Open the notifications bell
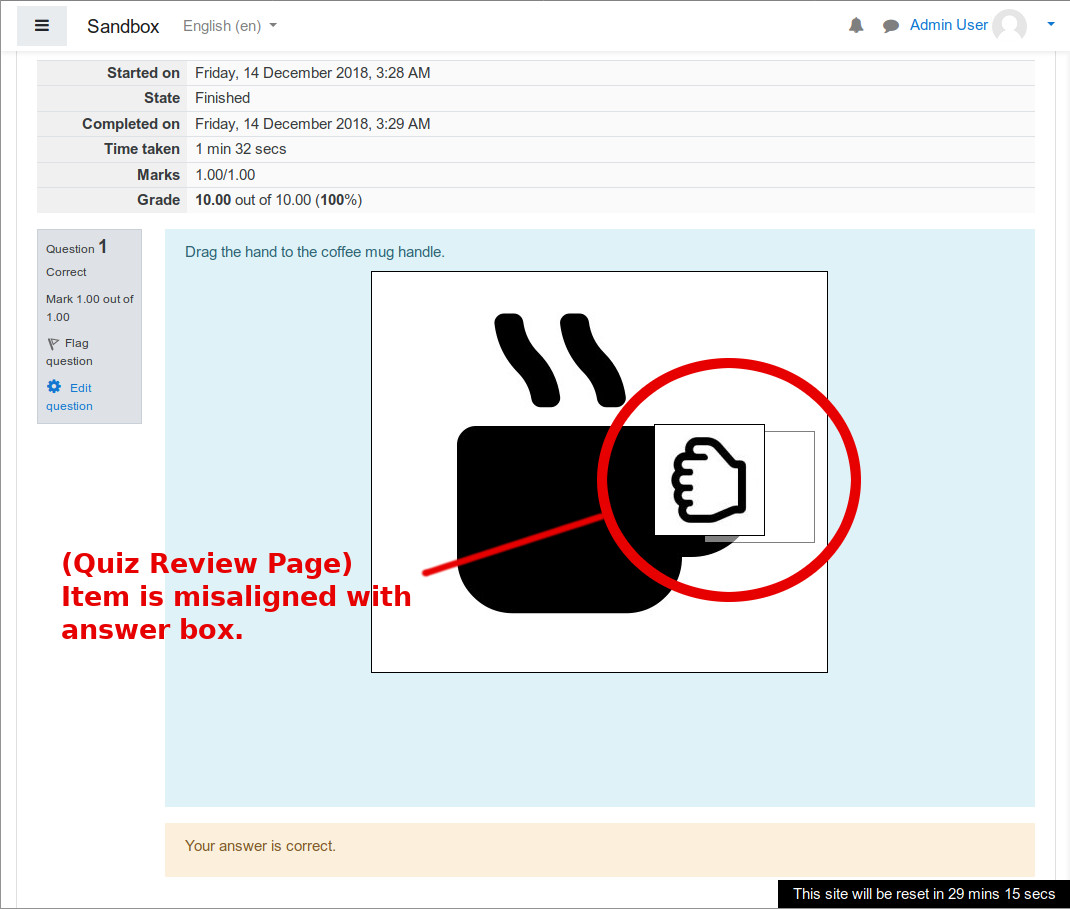 [x=856, y=26]
